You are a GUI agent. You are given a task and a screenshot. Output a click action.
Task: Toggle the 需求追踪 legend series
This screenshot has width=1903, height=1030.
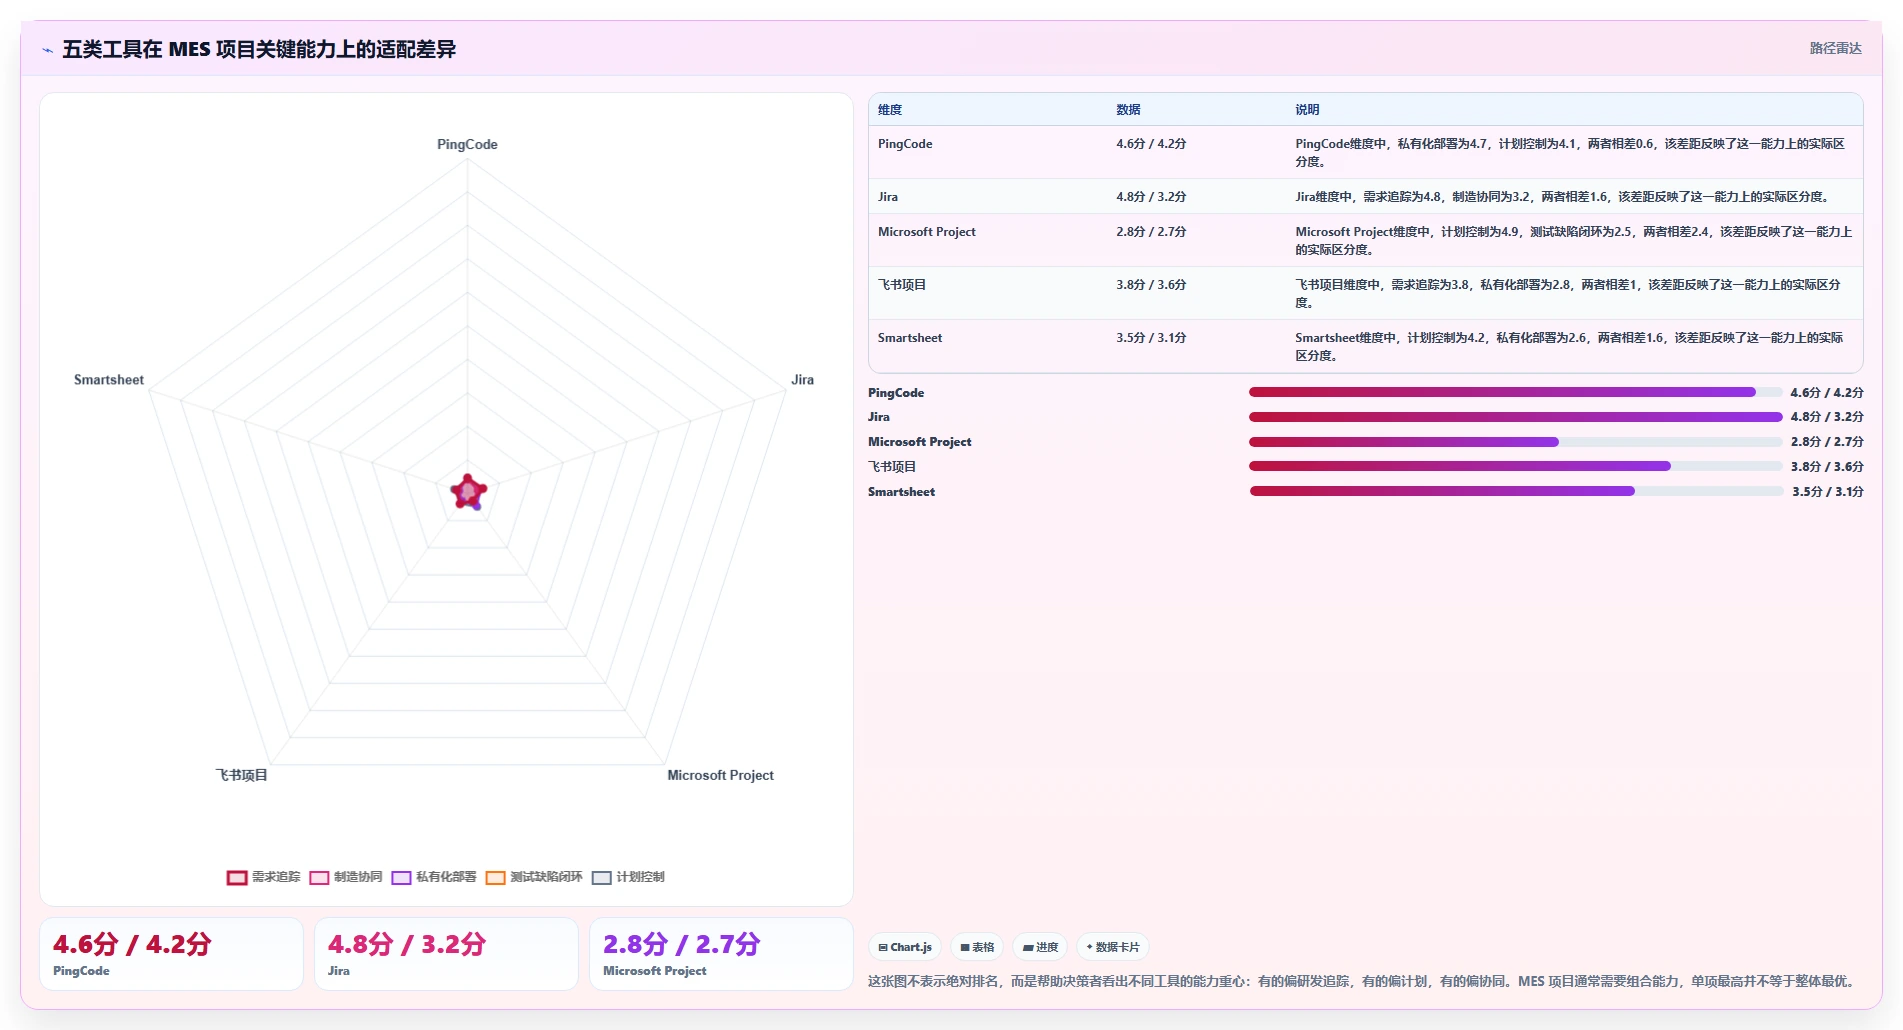264,877
